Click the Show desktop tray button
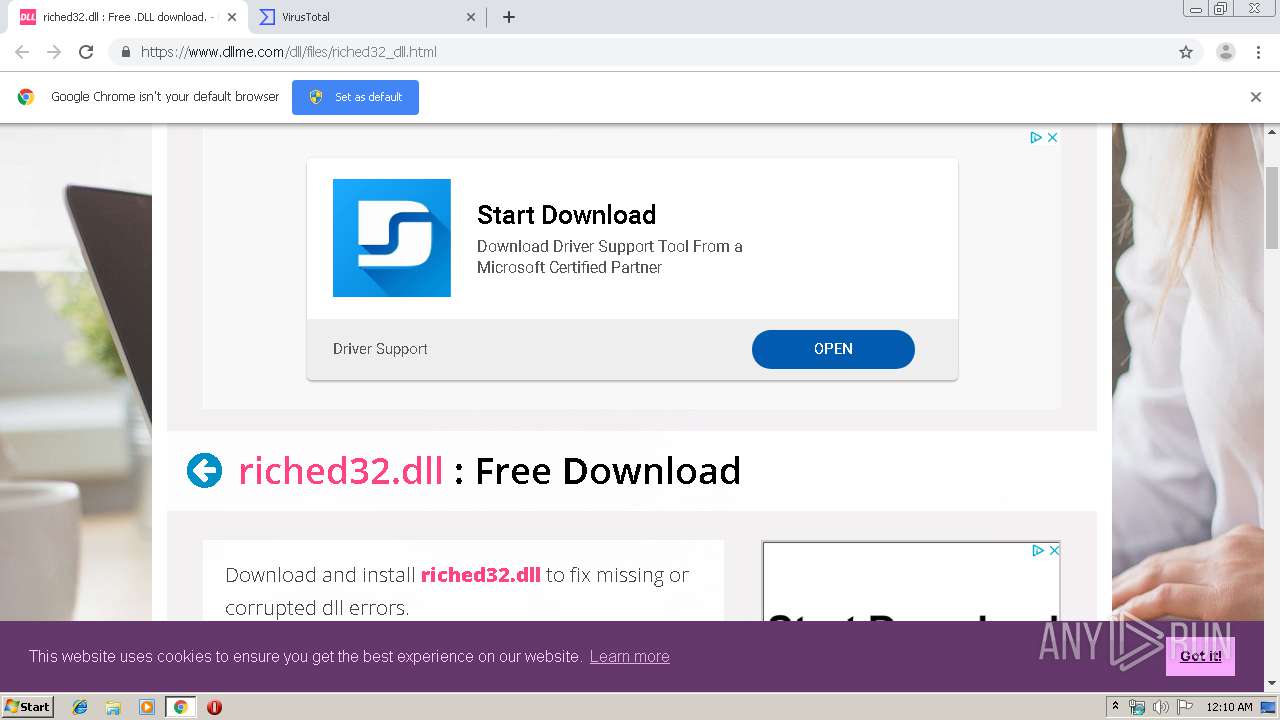This screenshot has width=1280, height=720. click(1269, 707)
